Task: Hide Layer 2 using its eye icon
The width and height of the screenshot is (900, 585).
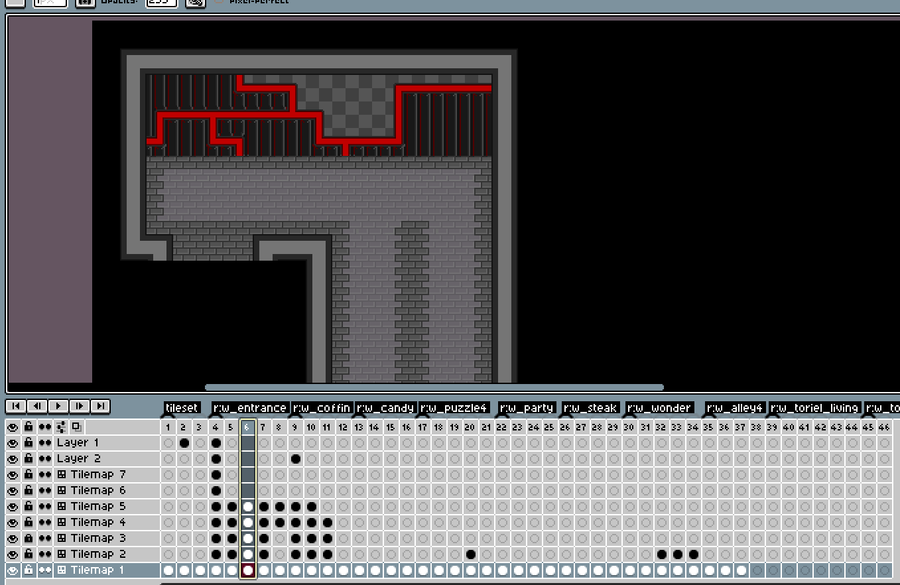Action: pos(12,459)
